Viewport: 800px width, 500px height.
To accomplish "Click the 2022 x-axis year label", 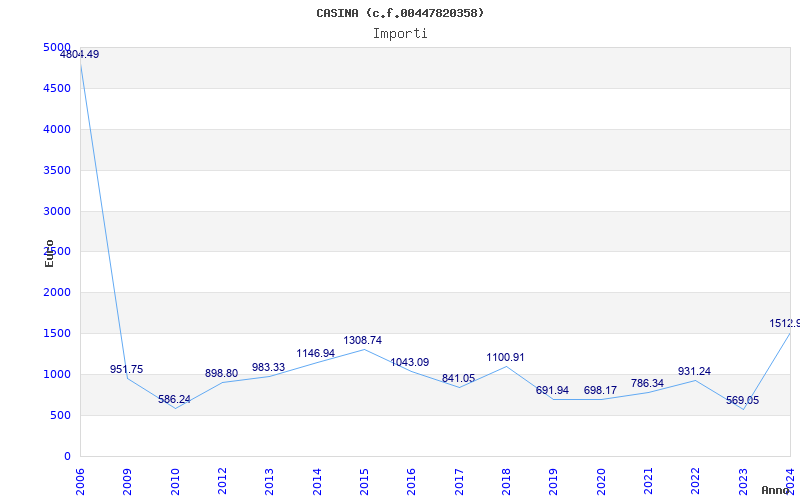I will pos(695,482).
